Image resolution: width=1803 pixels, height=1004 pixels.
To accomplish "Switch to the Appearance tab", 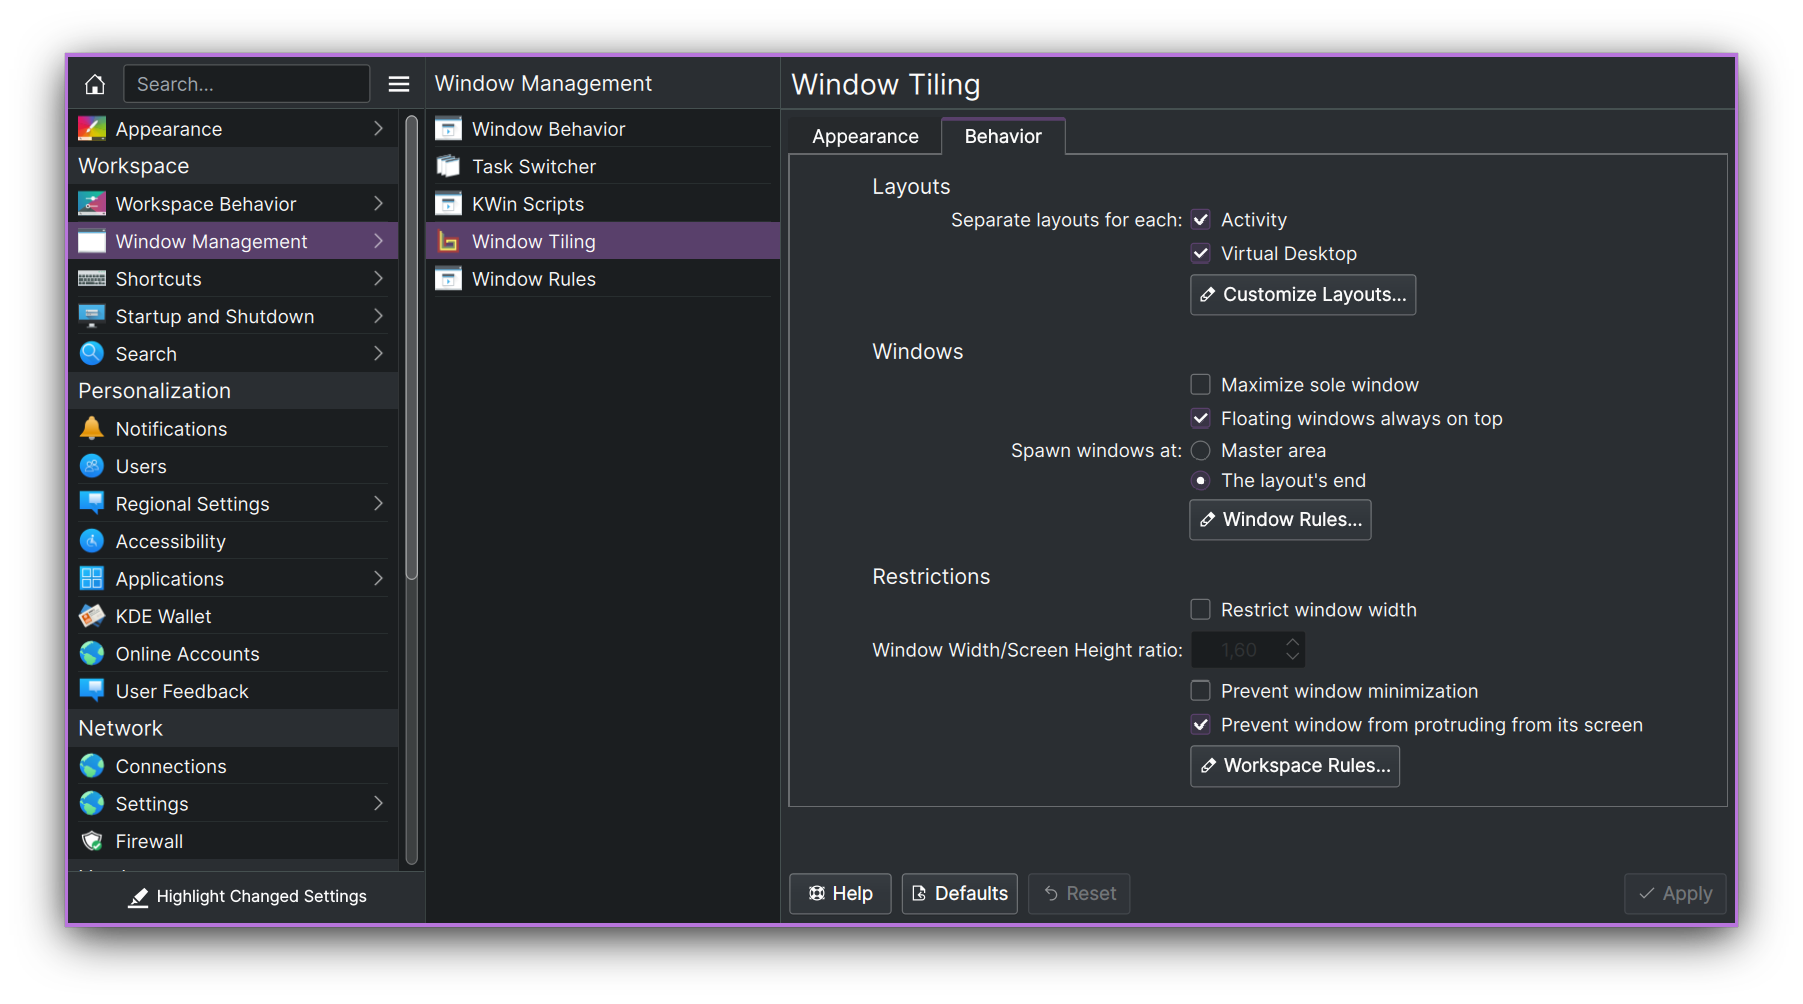I will [x=865, y=137].
